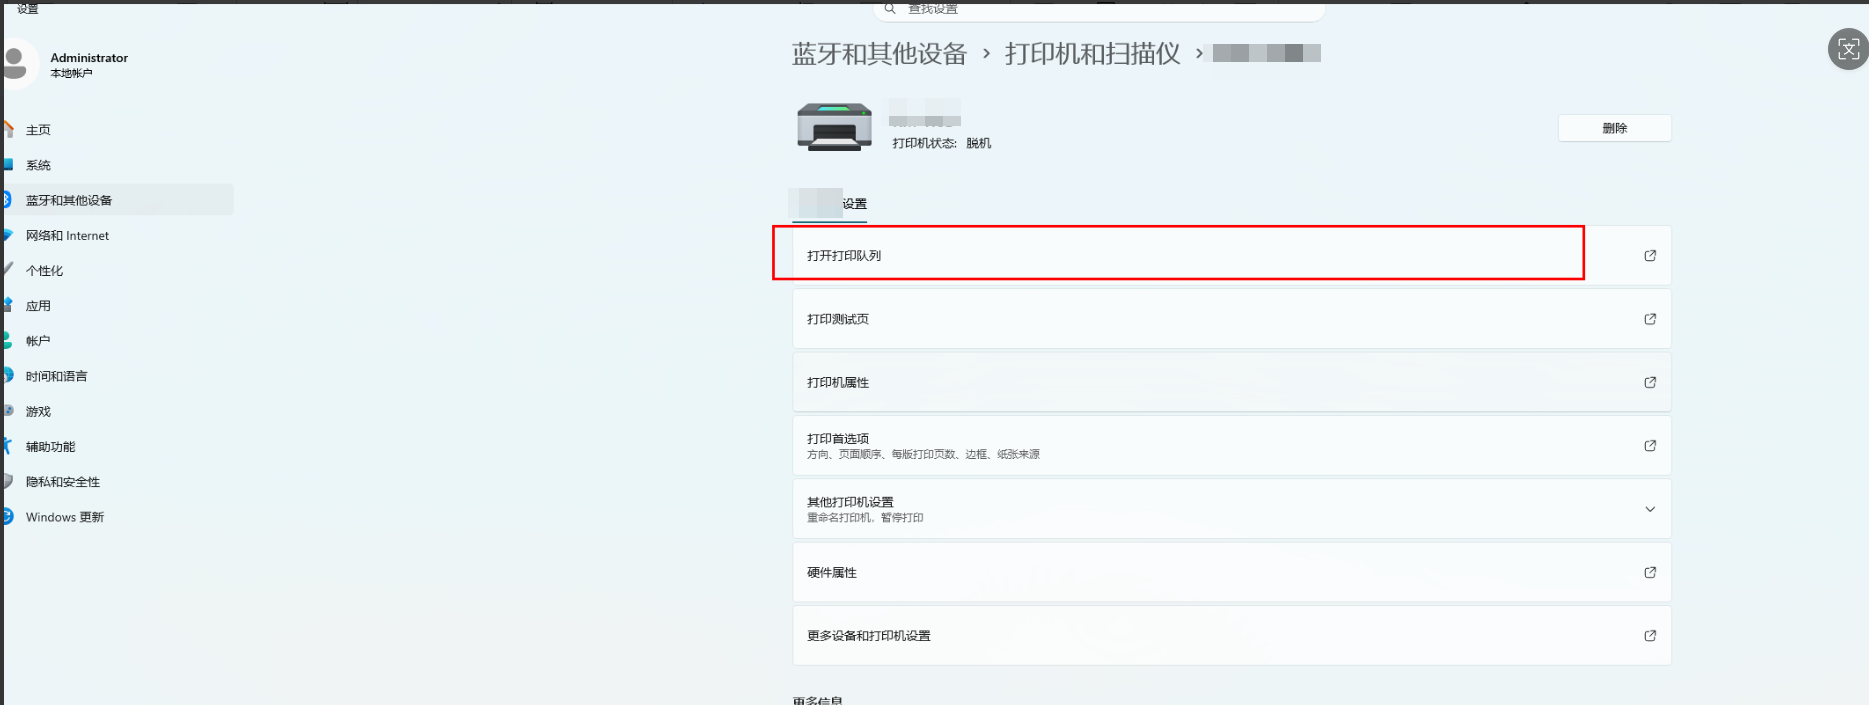
Task: Click the printer device icon
Action: [834, 127]
